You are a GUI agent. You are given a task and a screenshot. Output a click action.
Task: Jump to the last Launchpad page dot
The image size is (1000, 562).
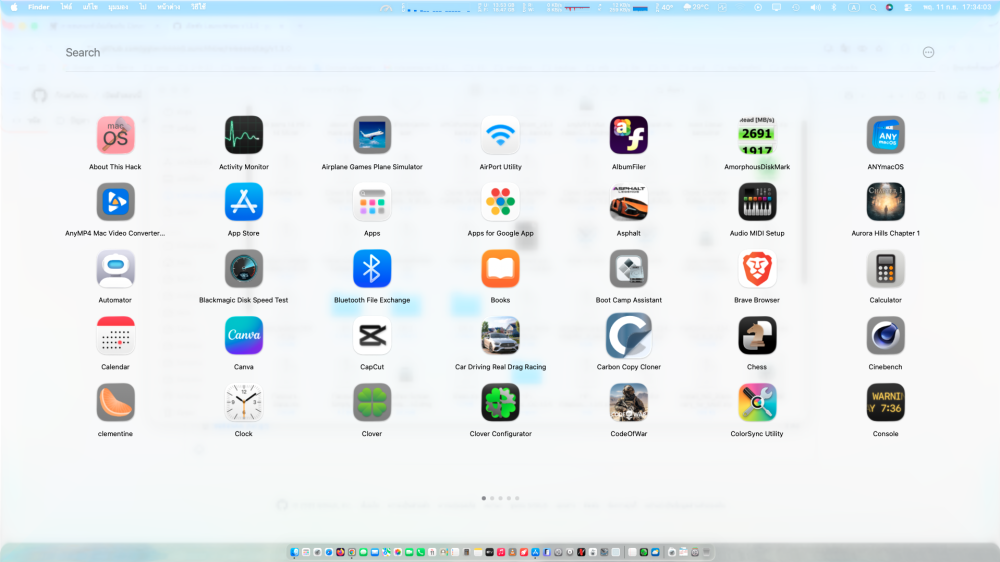(x=517, y=498)
